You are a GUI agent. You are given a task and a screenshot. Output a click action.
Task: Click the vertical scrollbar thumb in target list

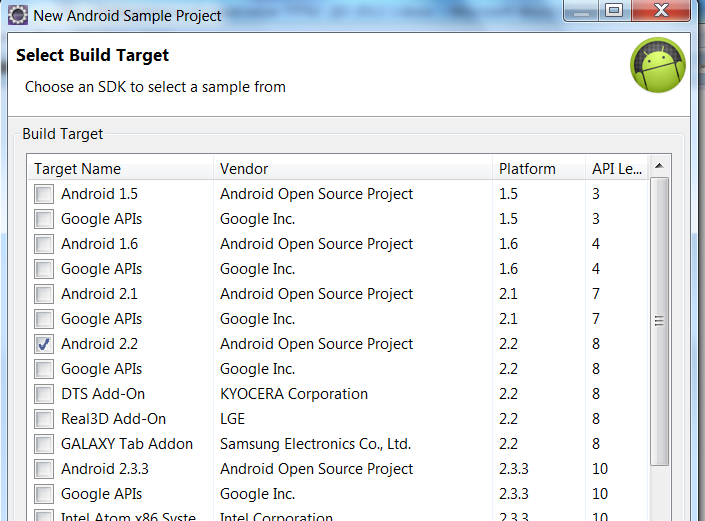click(660, 321)
